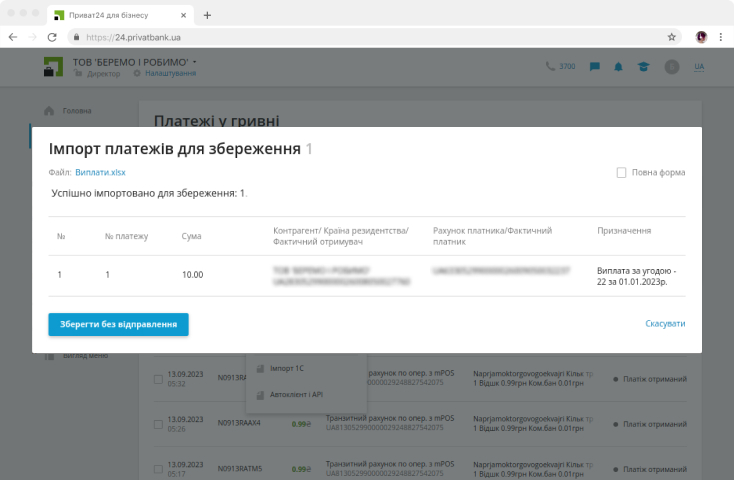
Task: Open the UA language selector
Action: (x=699, y=67)
